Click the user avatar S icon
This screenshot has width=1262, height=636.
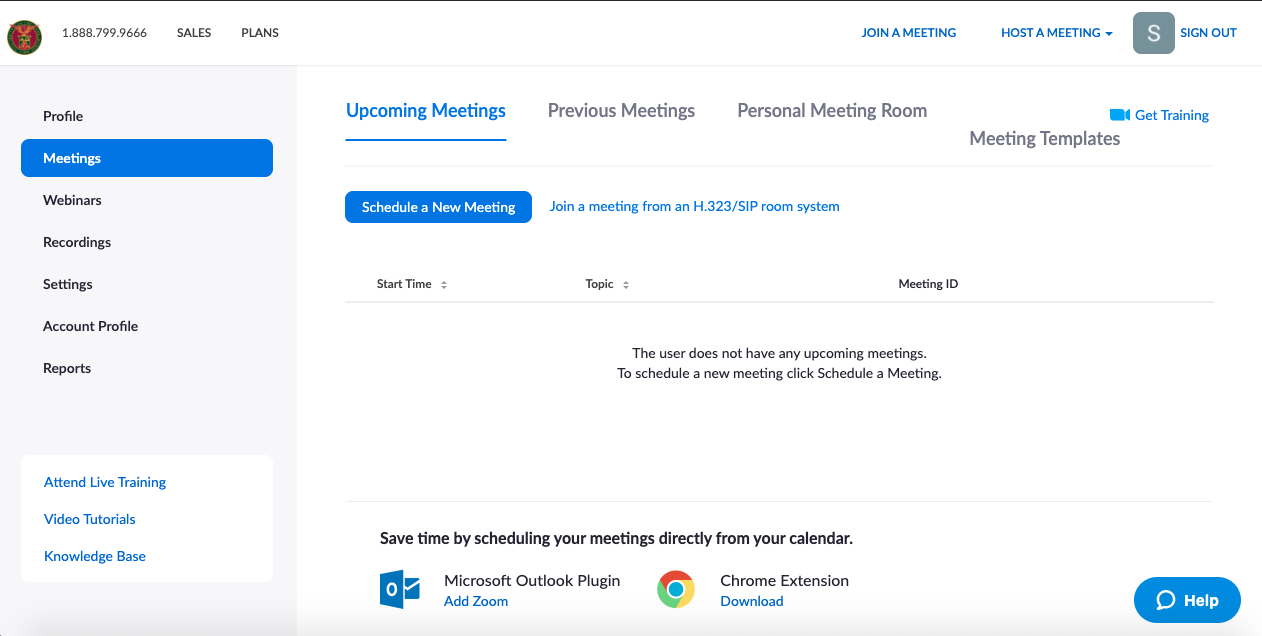(x=1153, y=33)
